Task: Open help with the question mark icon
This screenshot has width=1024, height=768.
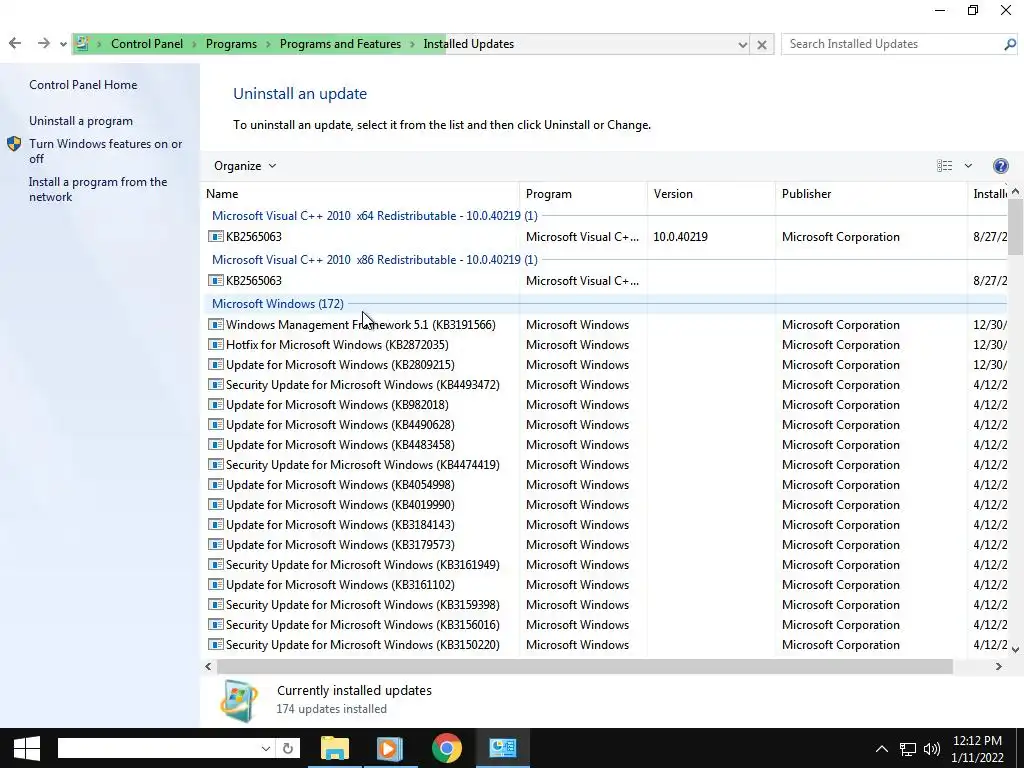Action: point(1000,166)
